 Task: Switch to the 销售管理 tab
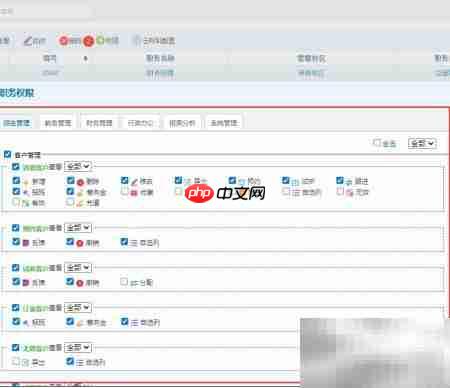point(58,123)
